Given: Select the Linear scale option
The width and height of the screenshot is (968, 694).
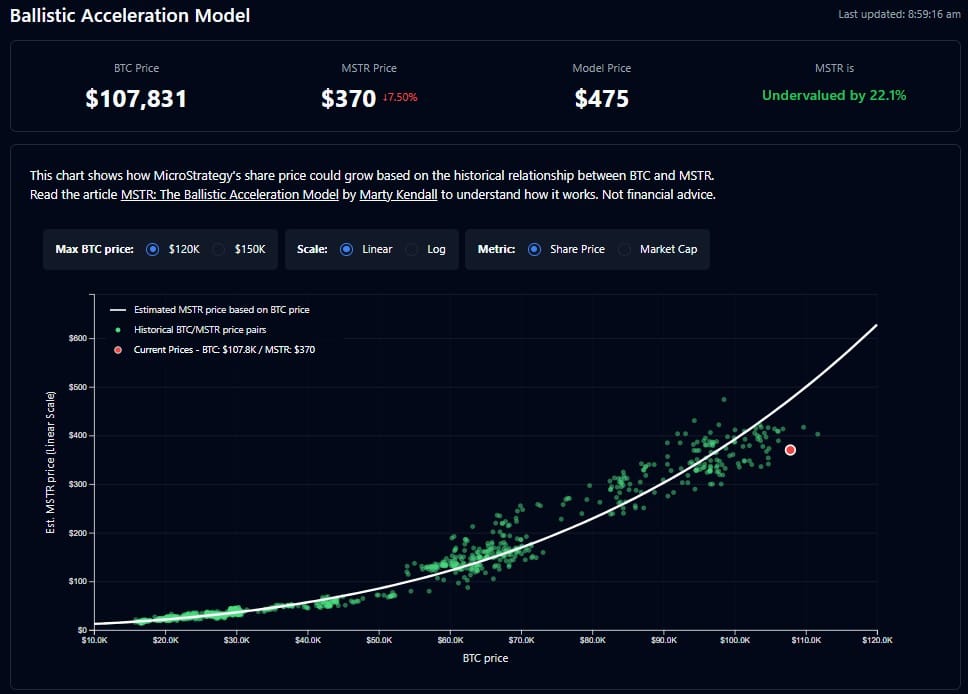Looking at the screenshot, I should [x=347, y=249].
